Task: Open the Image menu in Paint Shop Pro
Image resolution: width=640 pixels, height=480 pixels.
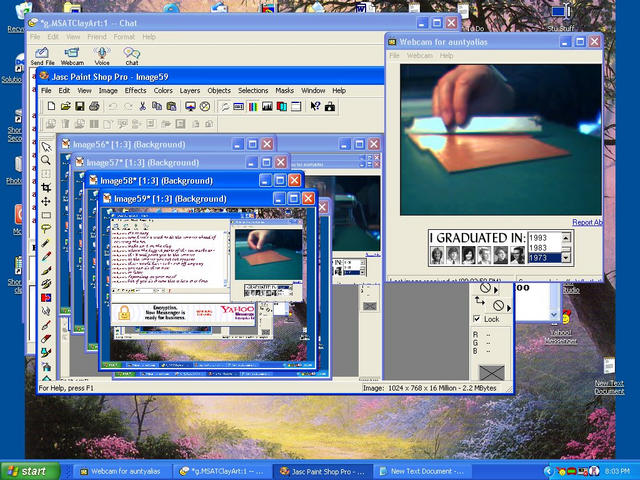Action: [108, 91]
